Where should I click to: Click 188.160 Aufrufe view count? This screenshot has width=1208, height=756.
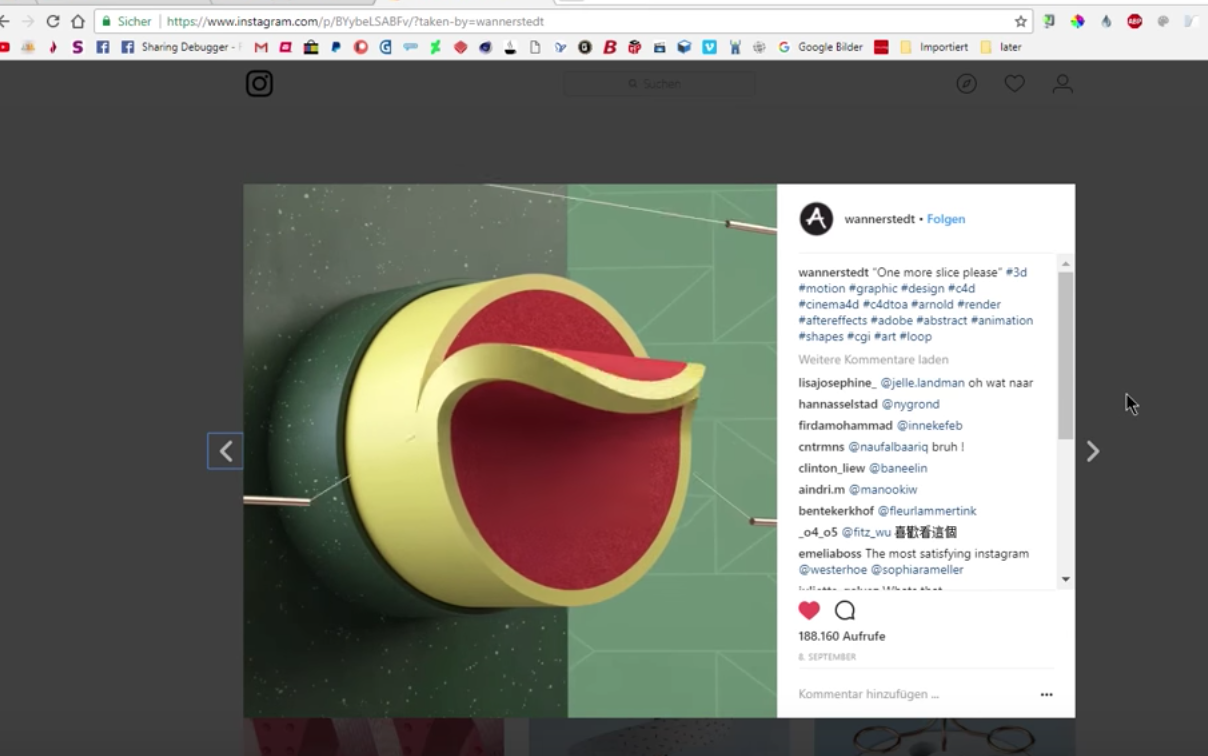click(841, 636)
